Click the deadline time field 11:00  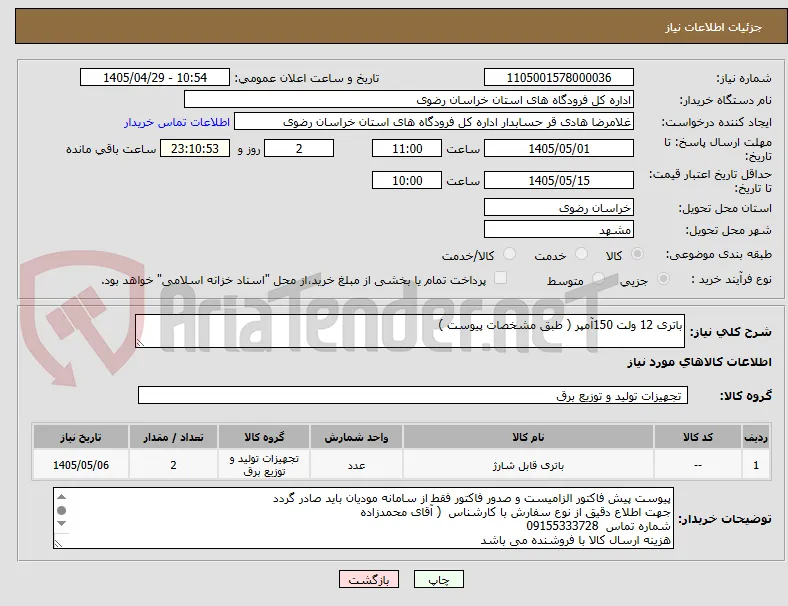(x=407, y=149)
